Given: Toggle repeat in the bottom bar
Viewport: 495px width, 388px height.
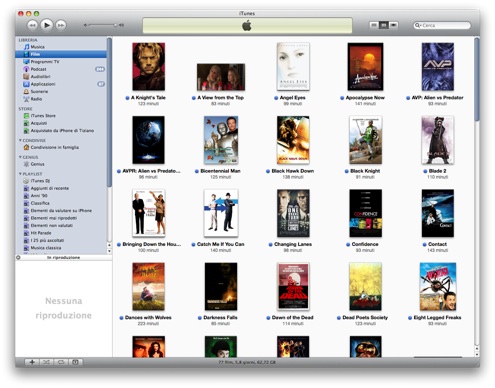Looking at the screenshot, I should (61, 362).
